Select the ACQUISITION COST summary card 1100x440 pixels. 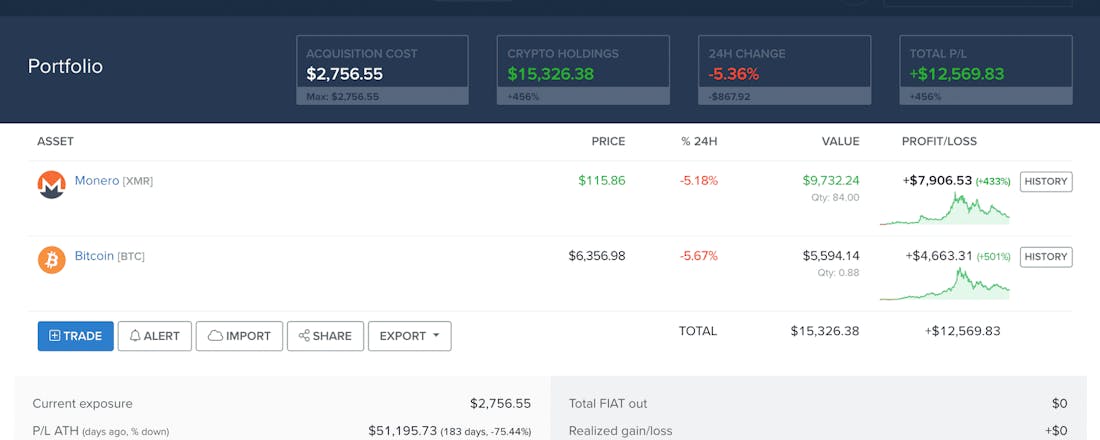pyautogui.click(x=382, y=70)
